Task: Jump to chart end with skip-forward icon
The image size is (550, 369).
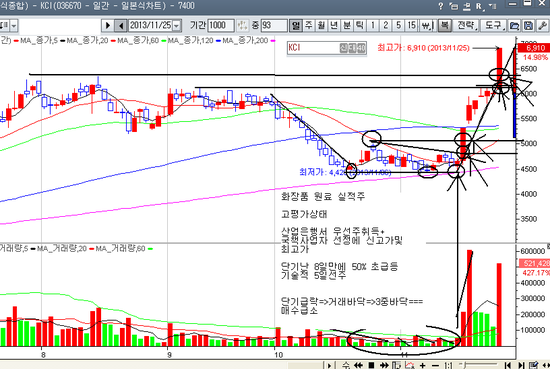Action: coord(521,365)
